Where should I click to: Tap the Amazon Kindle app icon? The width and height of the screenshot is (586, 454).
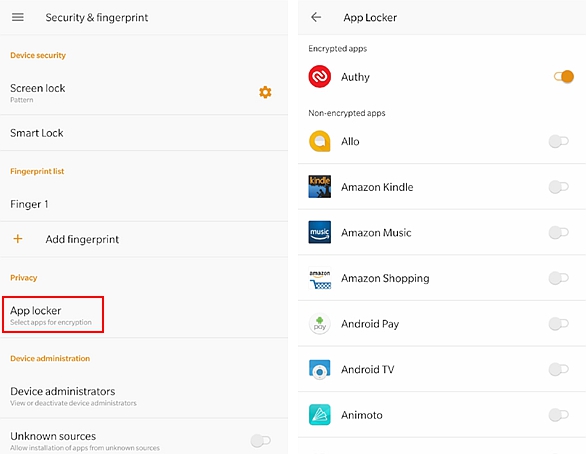tap(320, 186)
